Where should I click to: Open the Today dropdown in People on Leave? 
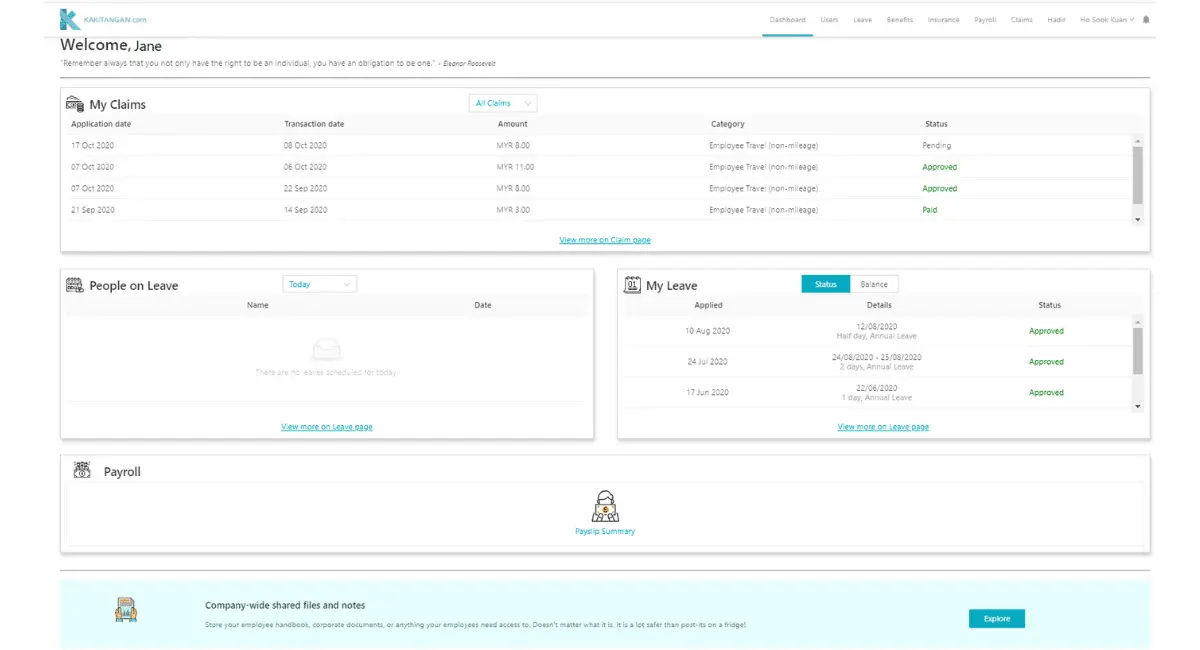[319, 284]
